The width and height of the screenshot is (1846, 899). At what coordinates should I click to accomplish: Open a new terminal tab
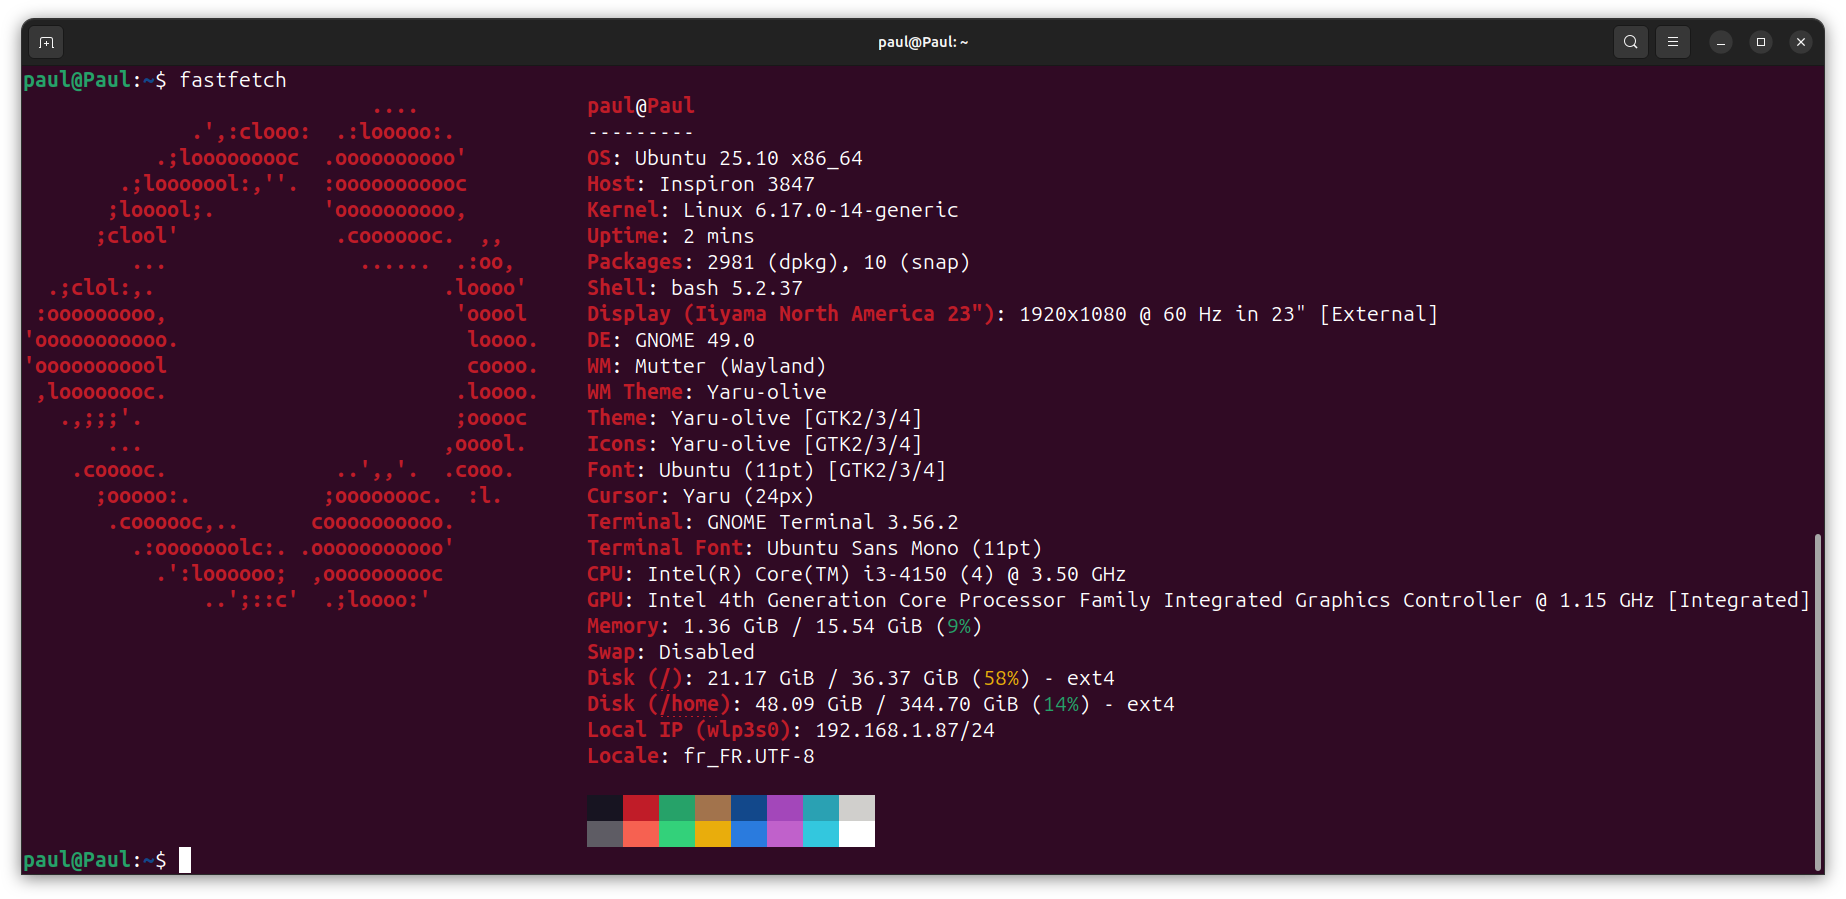[x=46, y=42]
